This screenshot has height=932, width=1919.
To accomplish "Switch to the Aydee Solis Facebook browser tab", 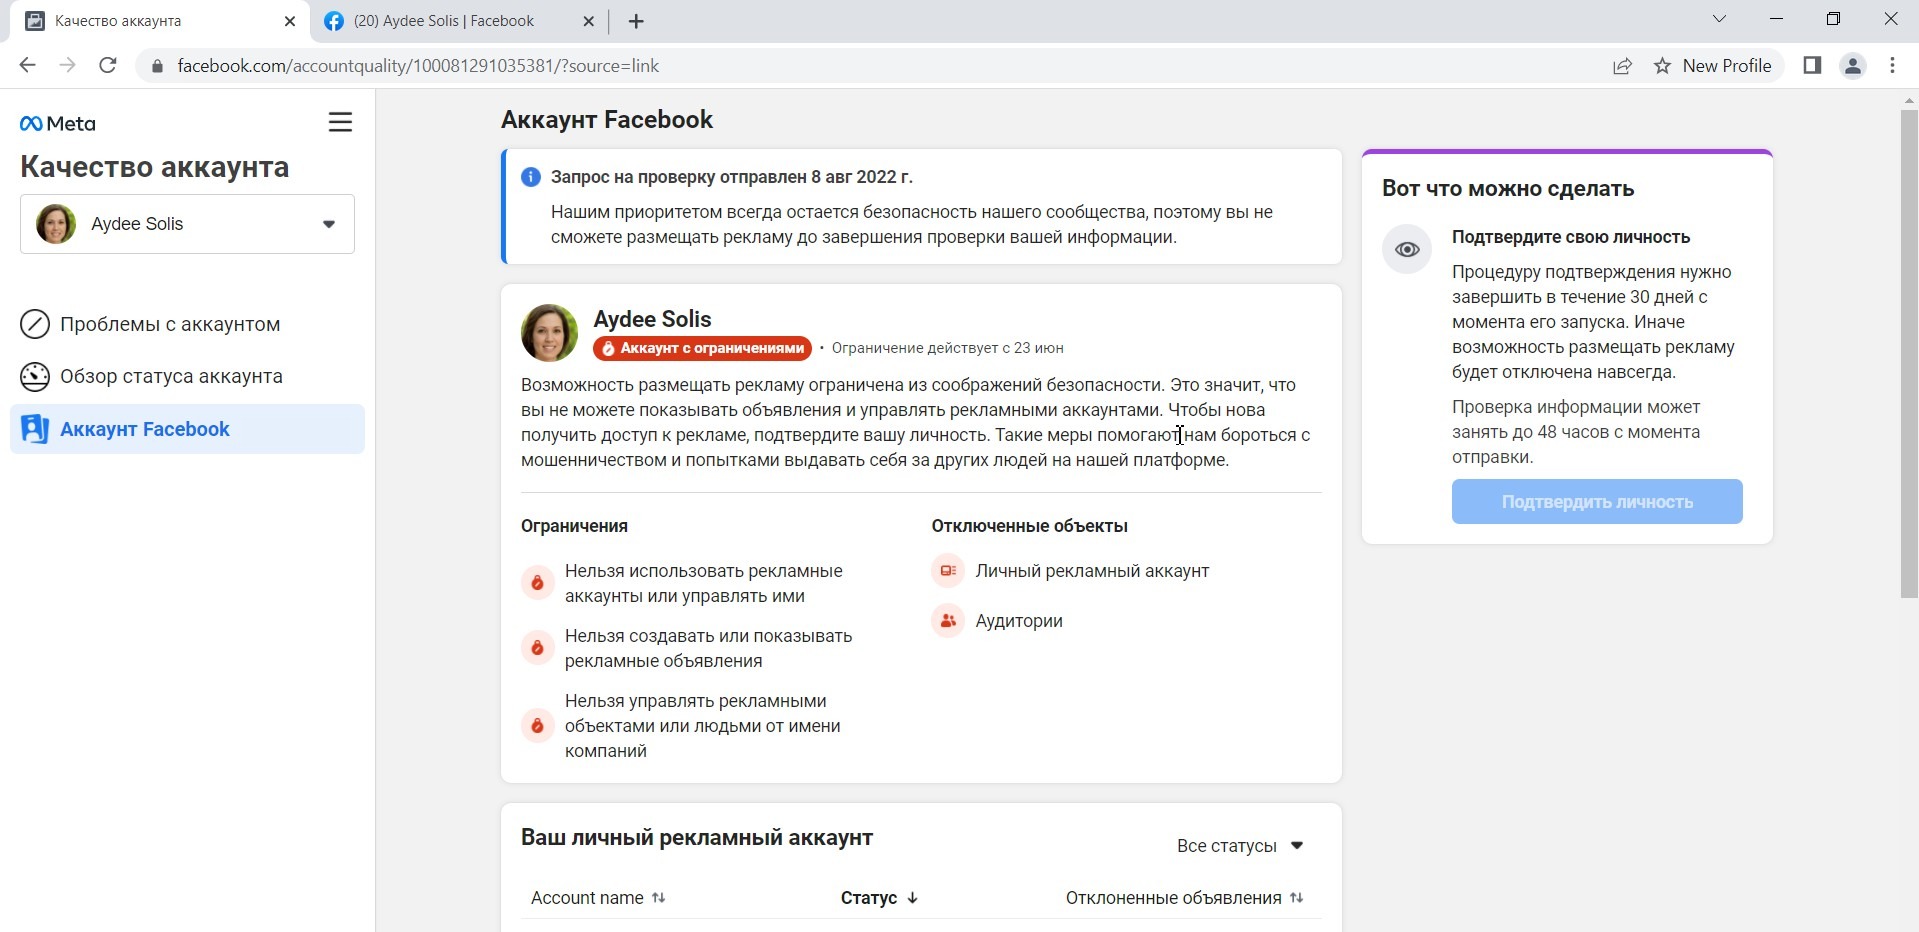I will [459, 21].
